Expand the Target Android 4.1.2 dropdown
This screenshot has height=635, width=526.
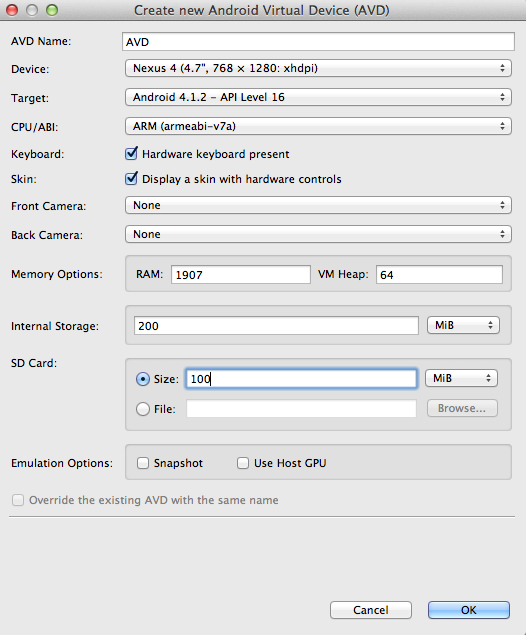318,97
